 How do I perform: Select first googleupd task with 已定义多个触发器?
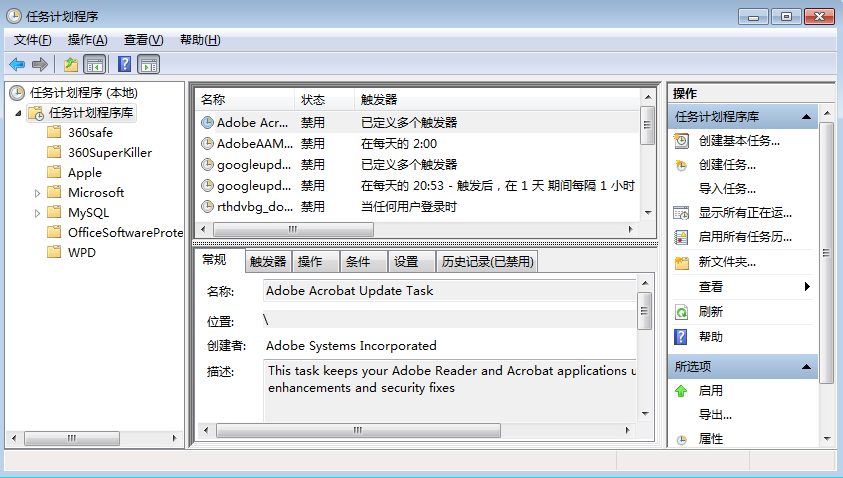pyautogui.click(x=418, y=165)
